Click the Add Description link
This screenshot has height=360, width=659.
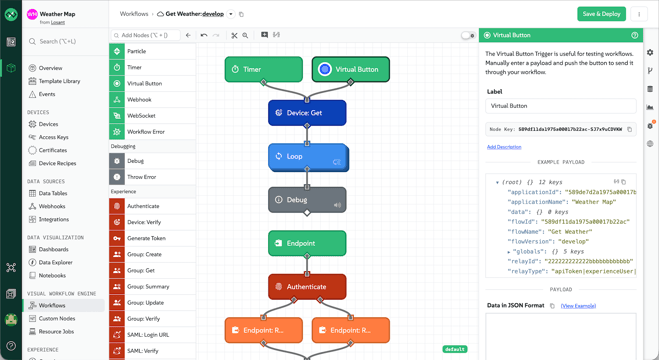[504, 147]
